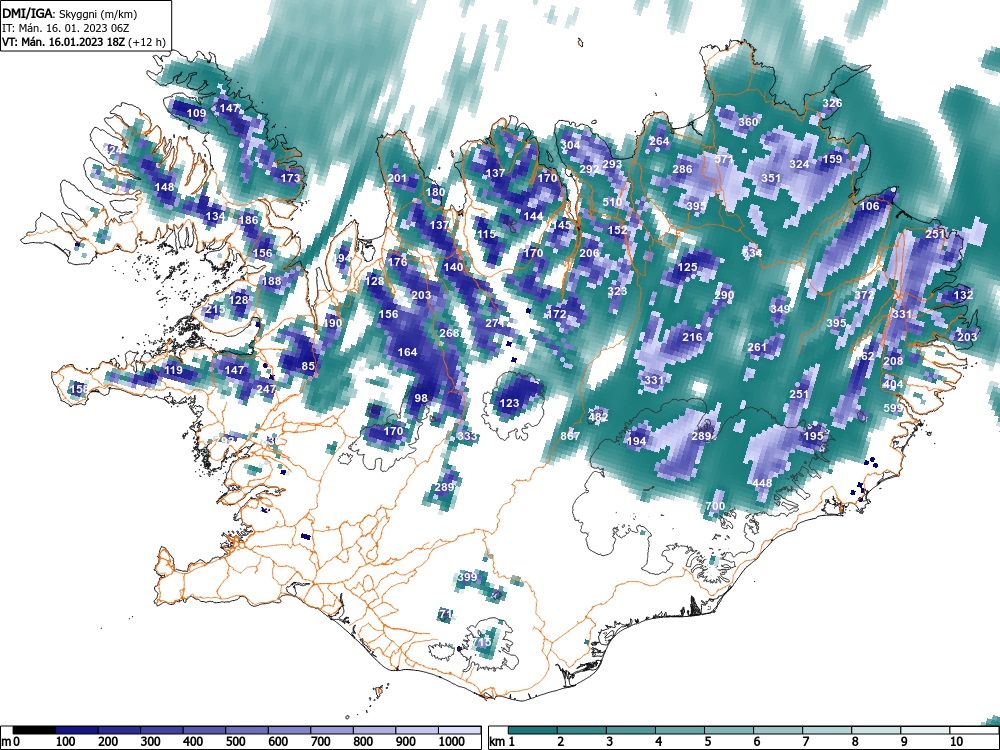The width and height of the screenshot is (1000, 750).
Task: Click the visibility value 247 on the map
Action: 266,389
